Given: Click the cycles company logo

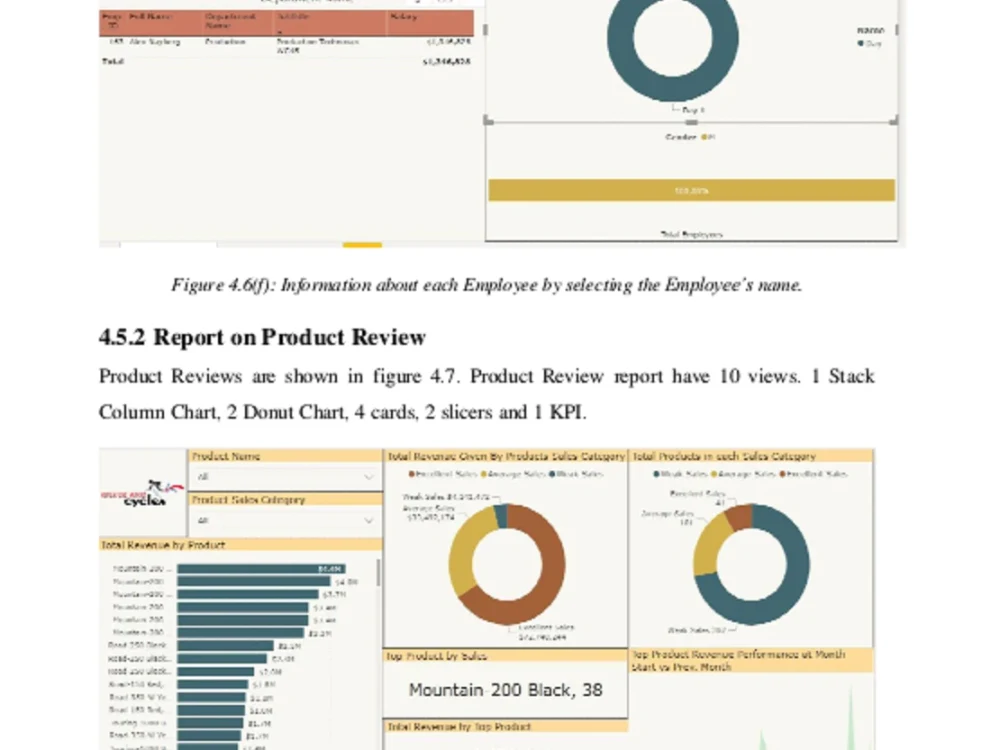Looking at the screenshot, I should 143,493.
